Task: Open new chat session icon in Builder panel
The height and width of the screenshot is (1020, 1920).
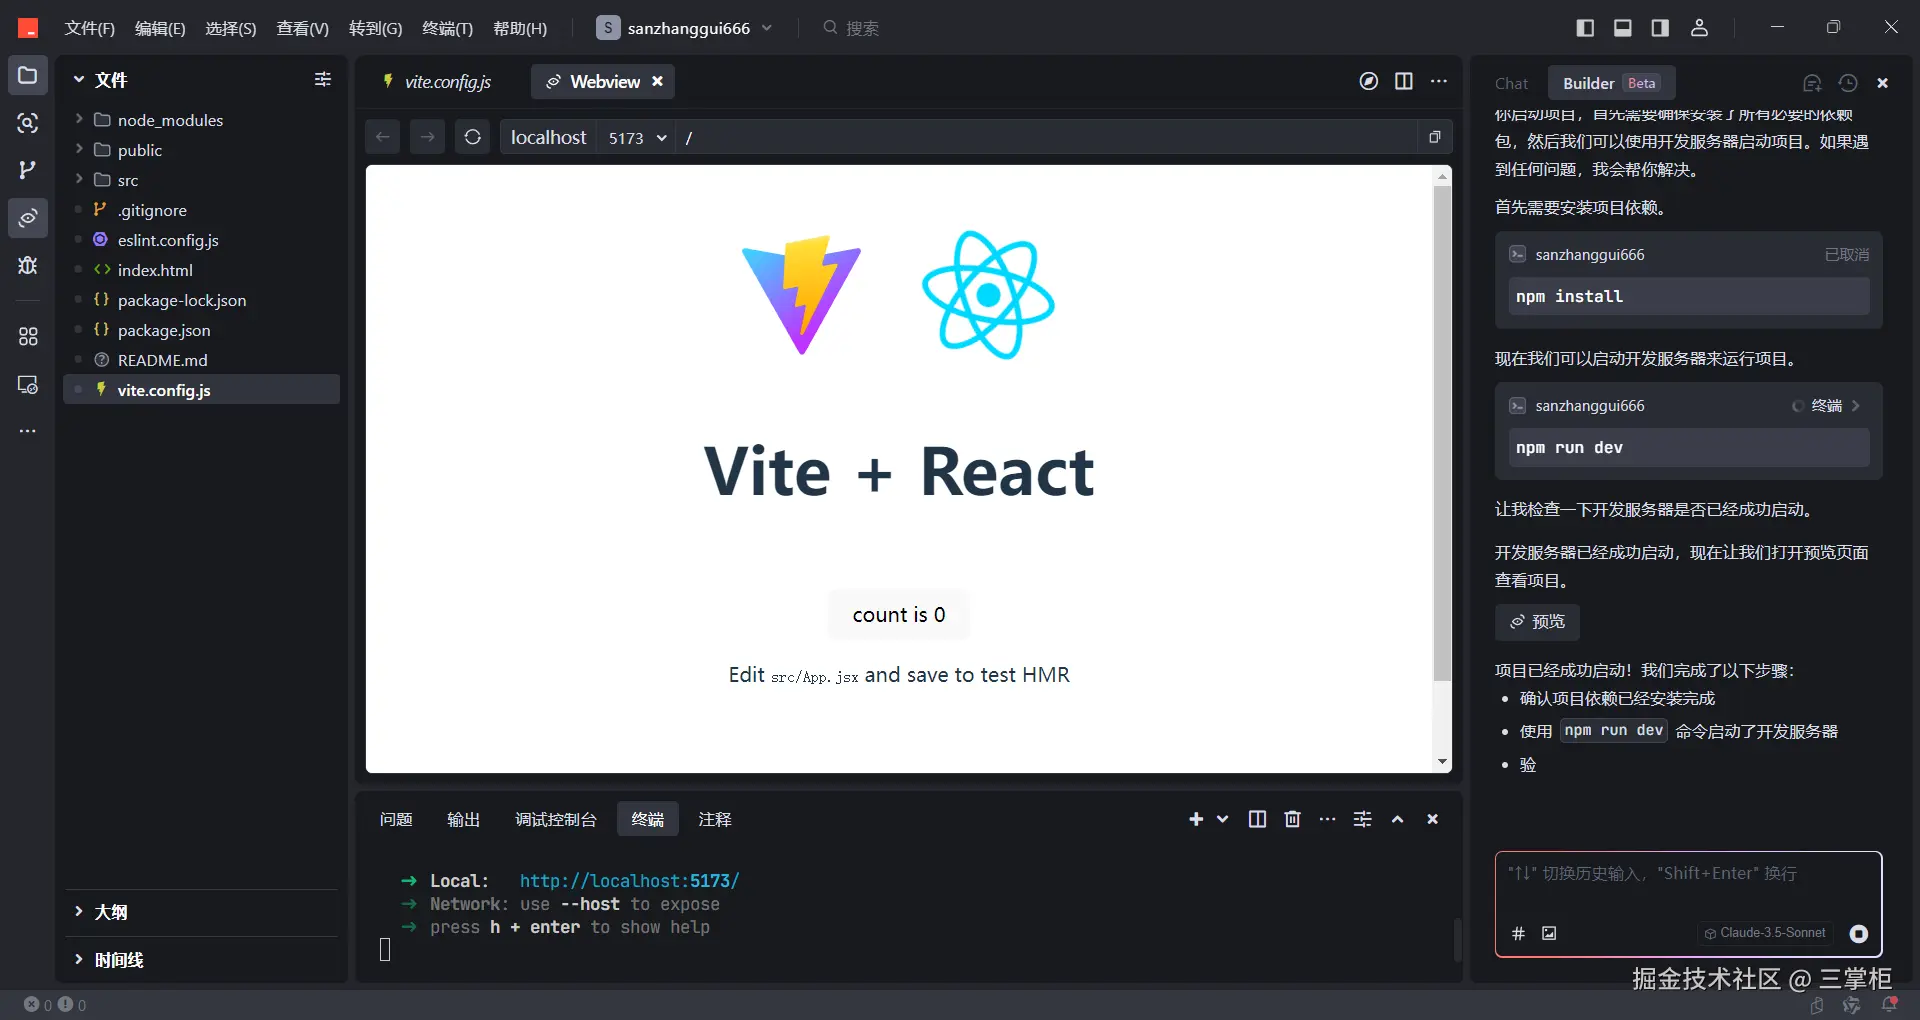Action: 1812,83
